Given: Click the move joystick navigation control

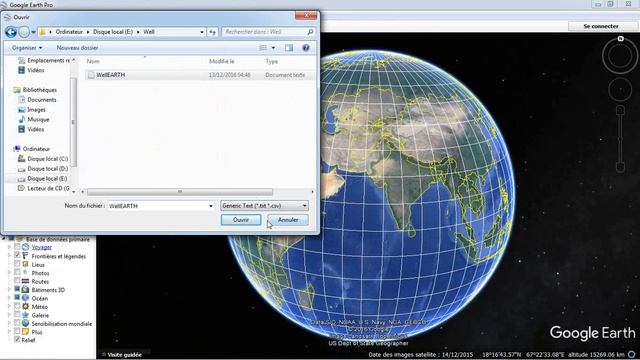Looking at the screenshot, I should (x=620, y=89).
